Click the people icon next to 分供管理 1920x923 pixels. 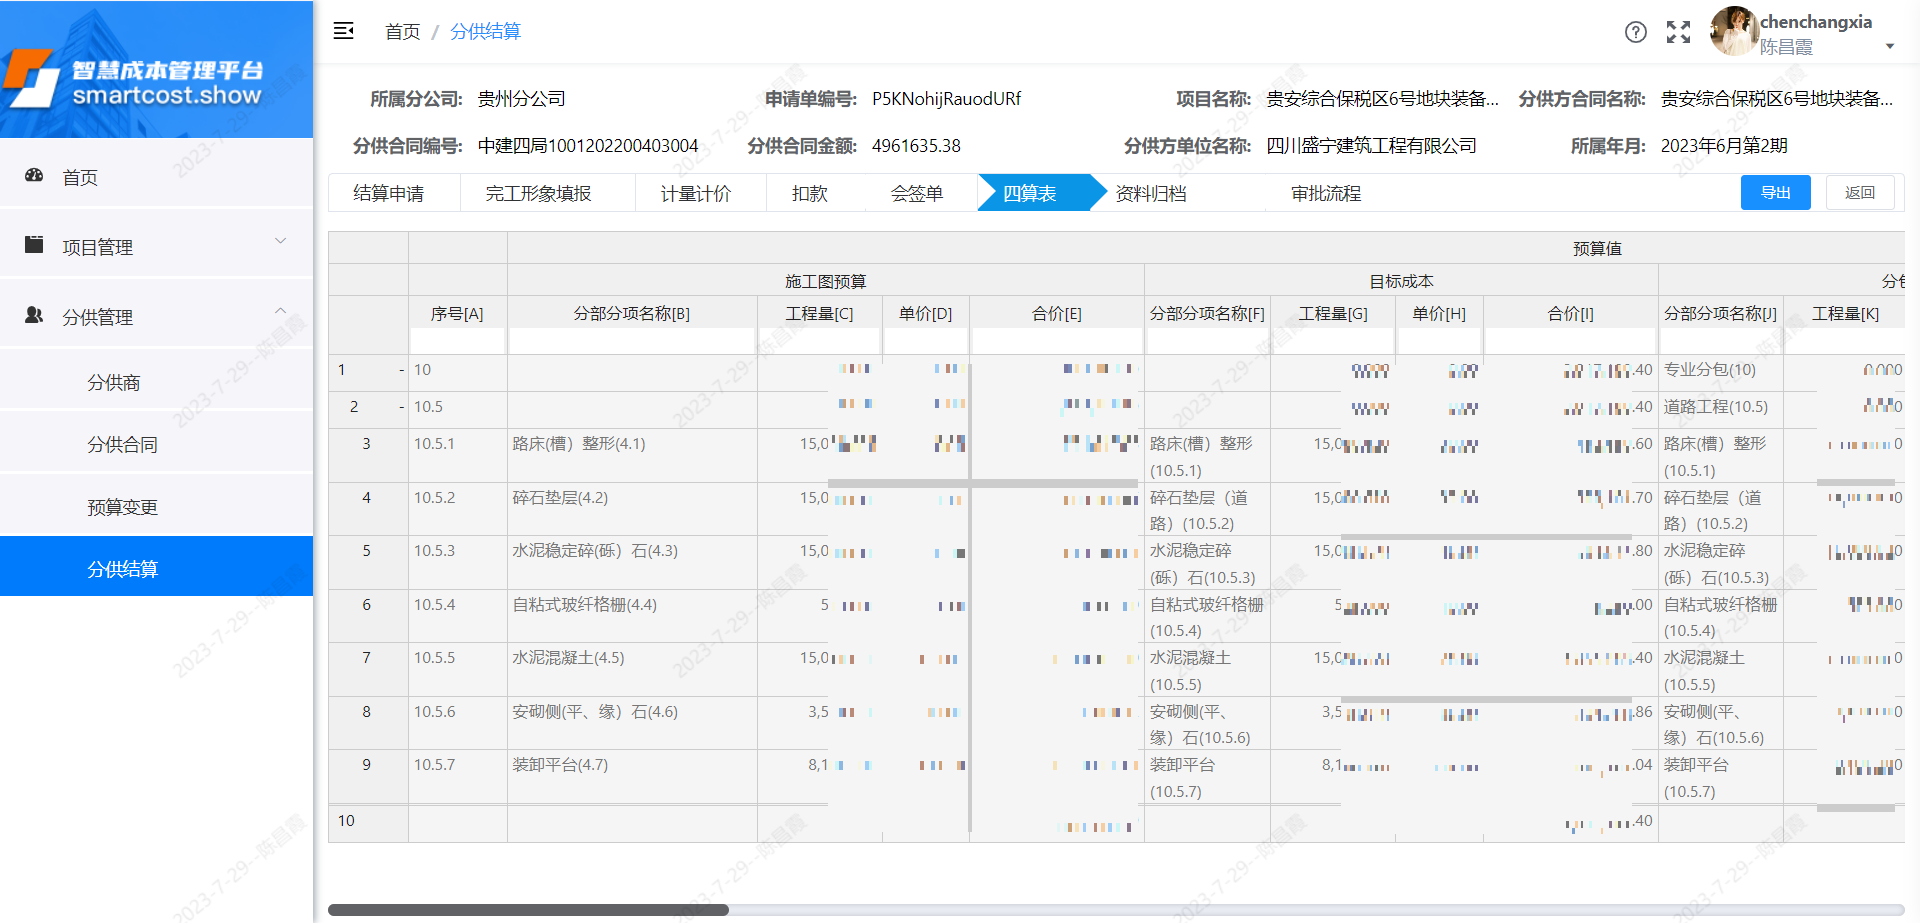[x=34, y=314]
